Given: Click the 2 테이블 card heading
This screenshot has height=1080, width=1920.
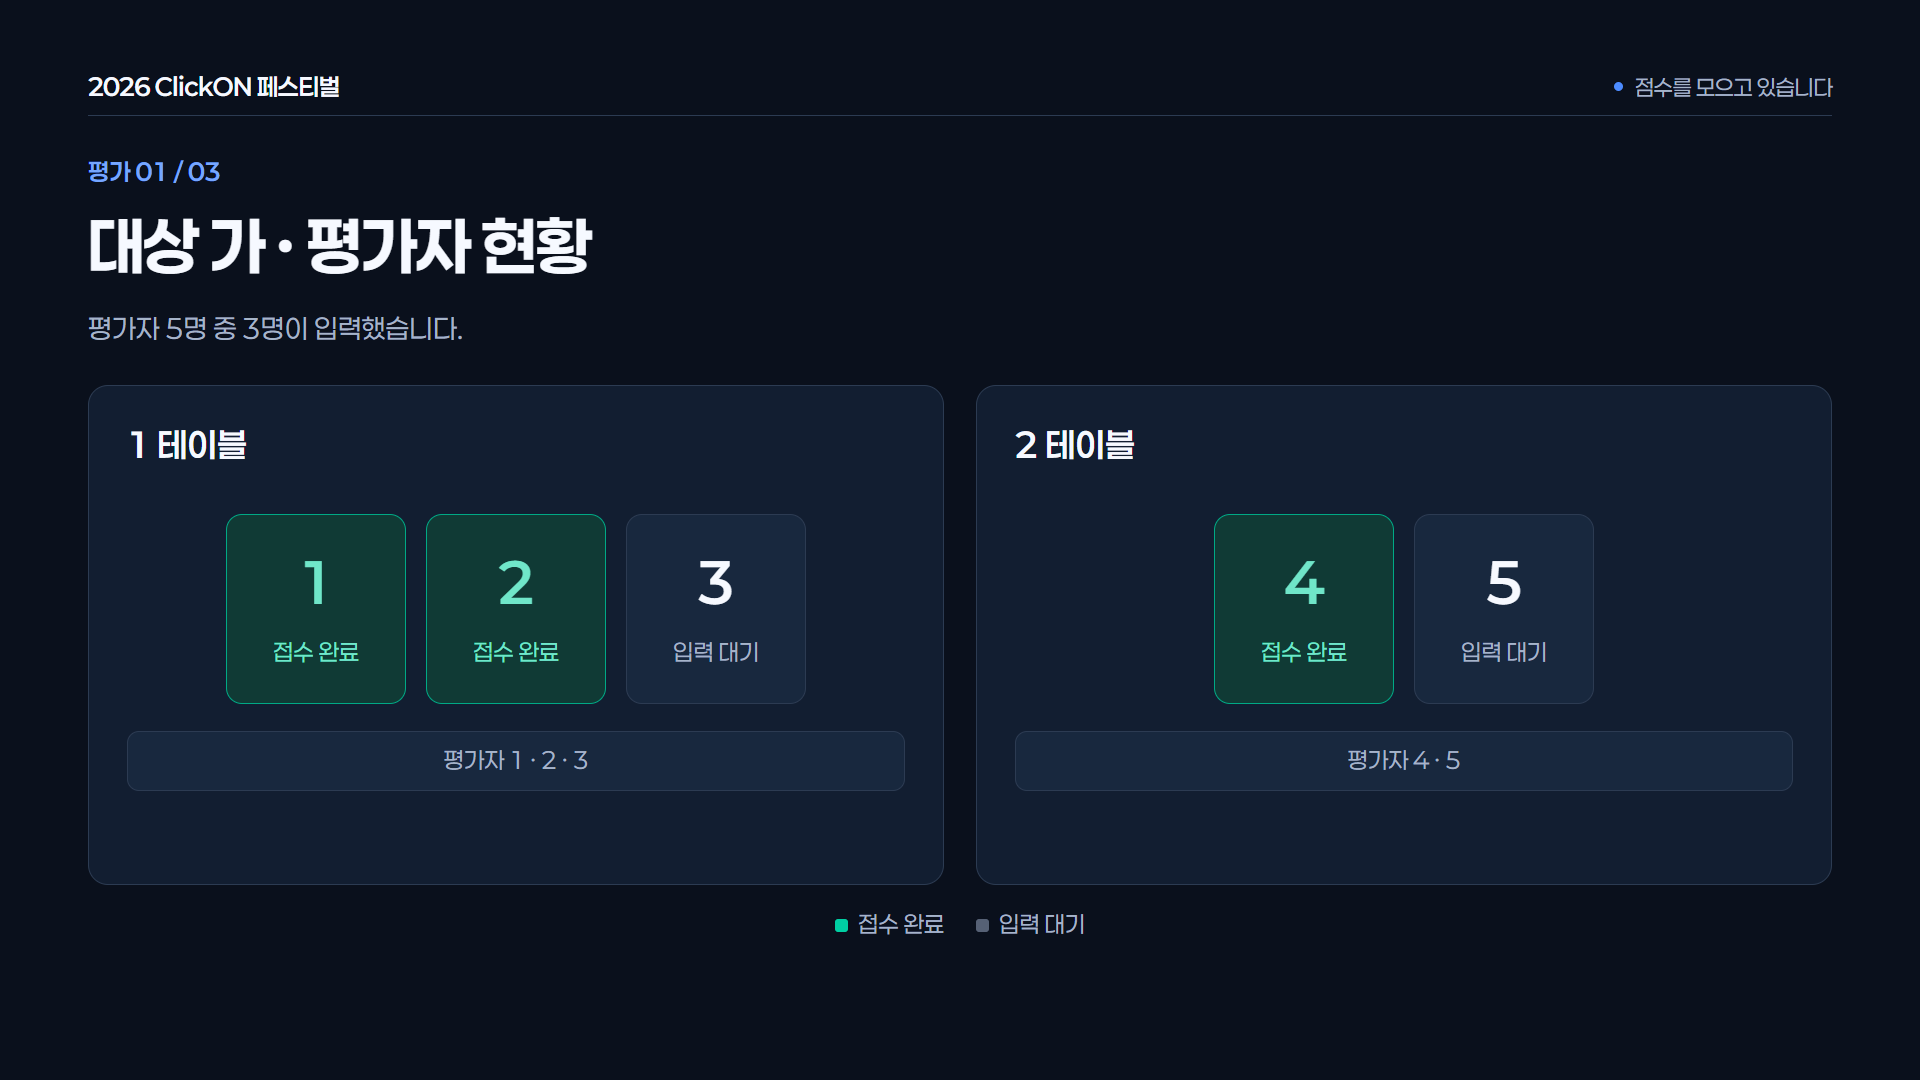Looking at the screenshot, I should click(x=1075, y=445).
